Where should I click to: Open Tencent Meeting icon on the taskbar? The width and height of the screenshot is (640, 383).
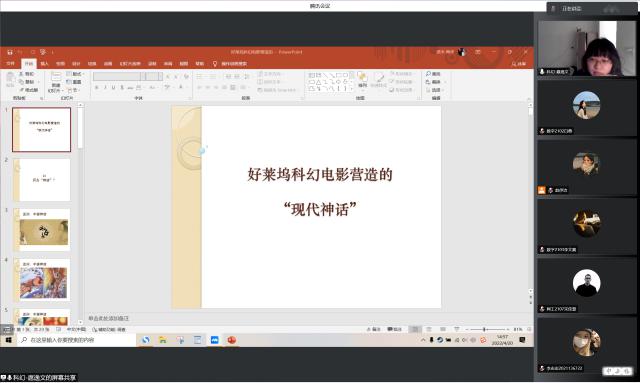215,340
